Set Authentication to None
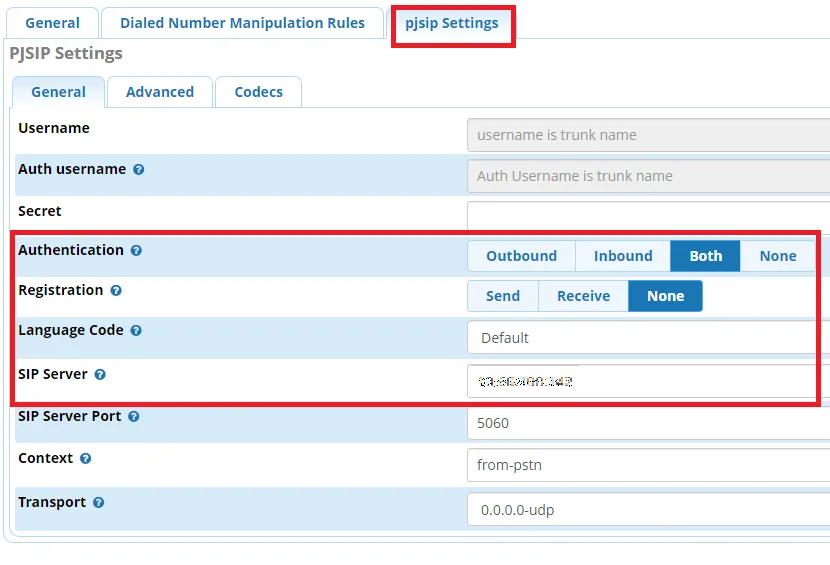Screen dimensions: 830x565 [778, 256]
